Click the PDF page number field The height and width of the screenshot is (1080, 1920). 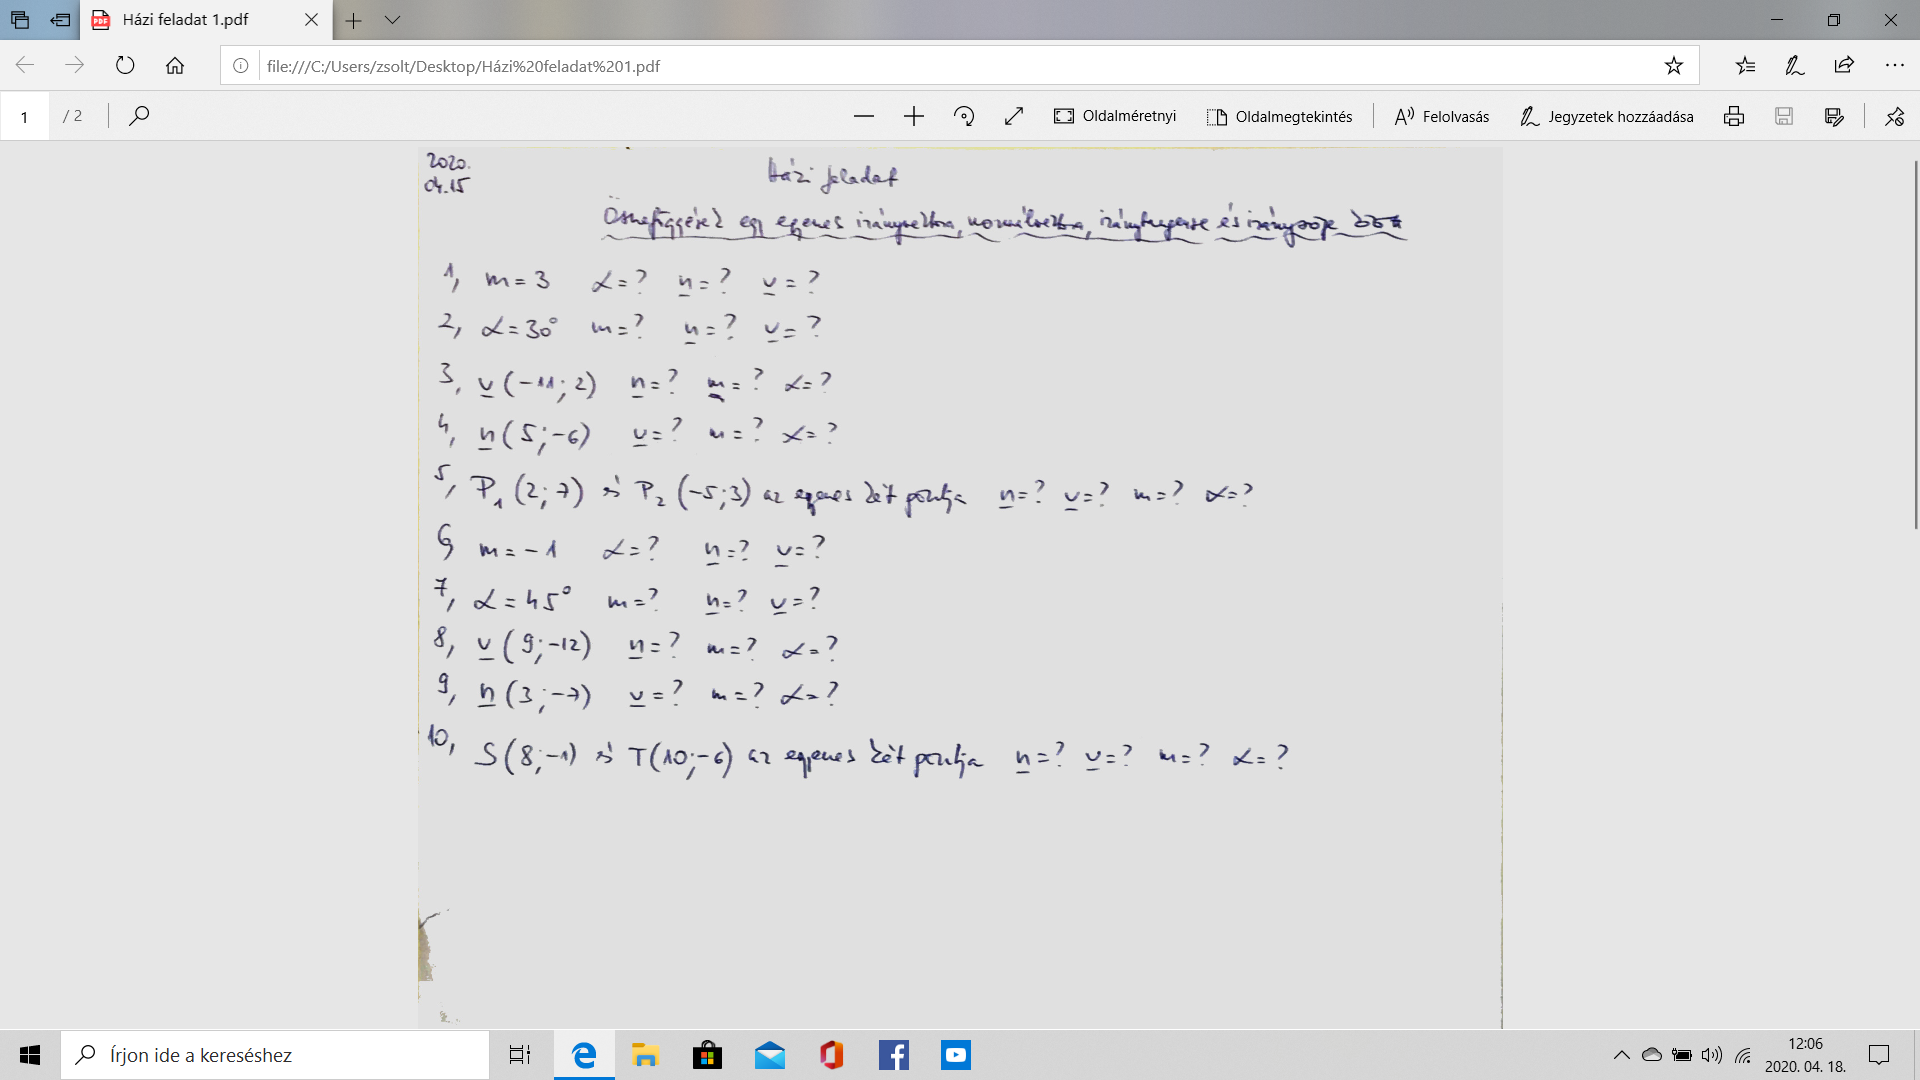point(25,117)
